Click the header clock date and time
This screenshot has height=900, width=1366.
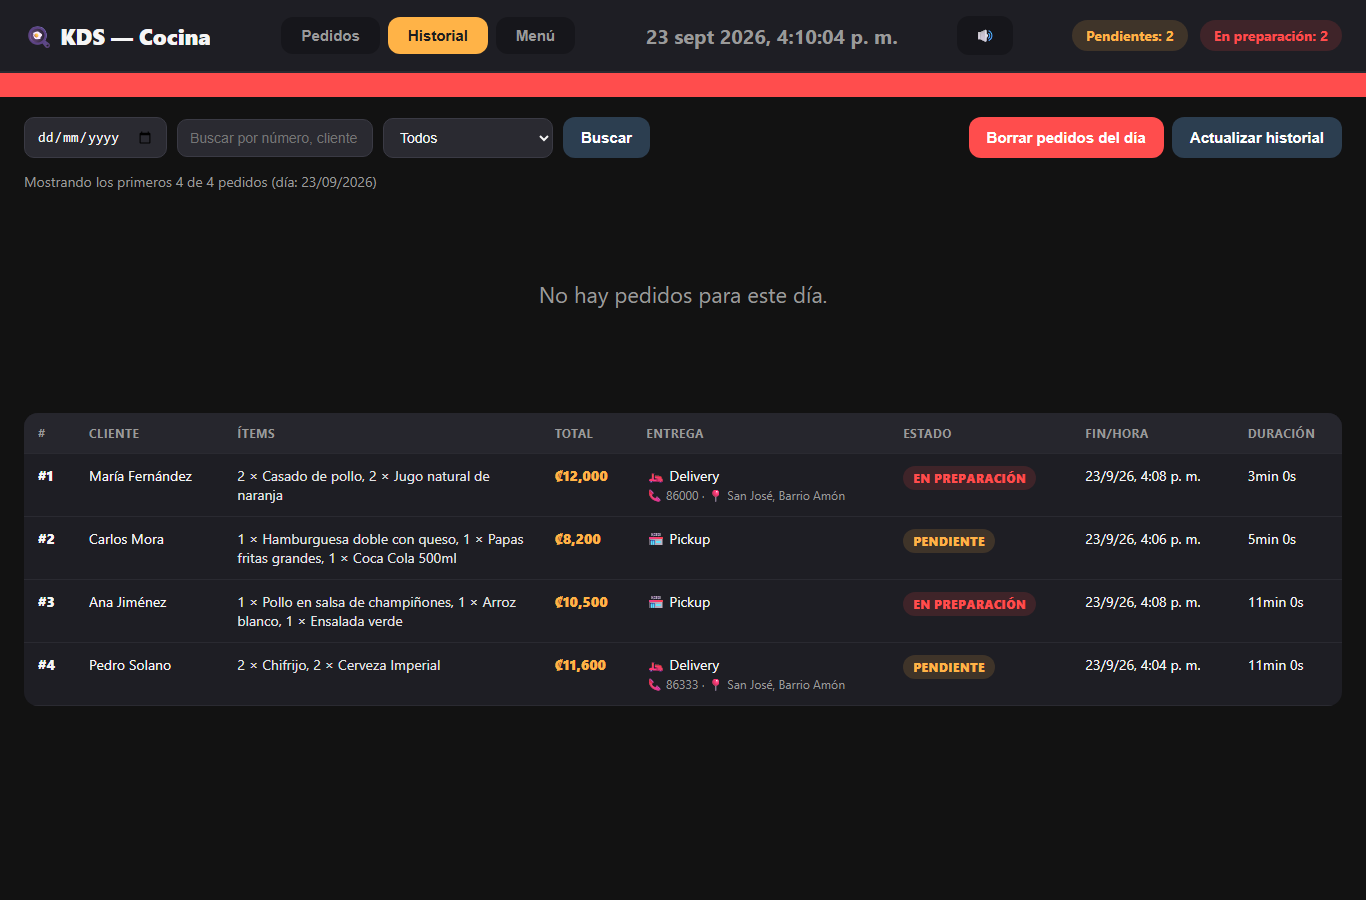[772, 37]
